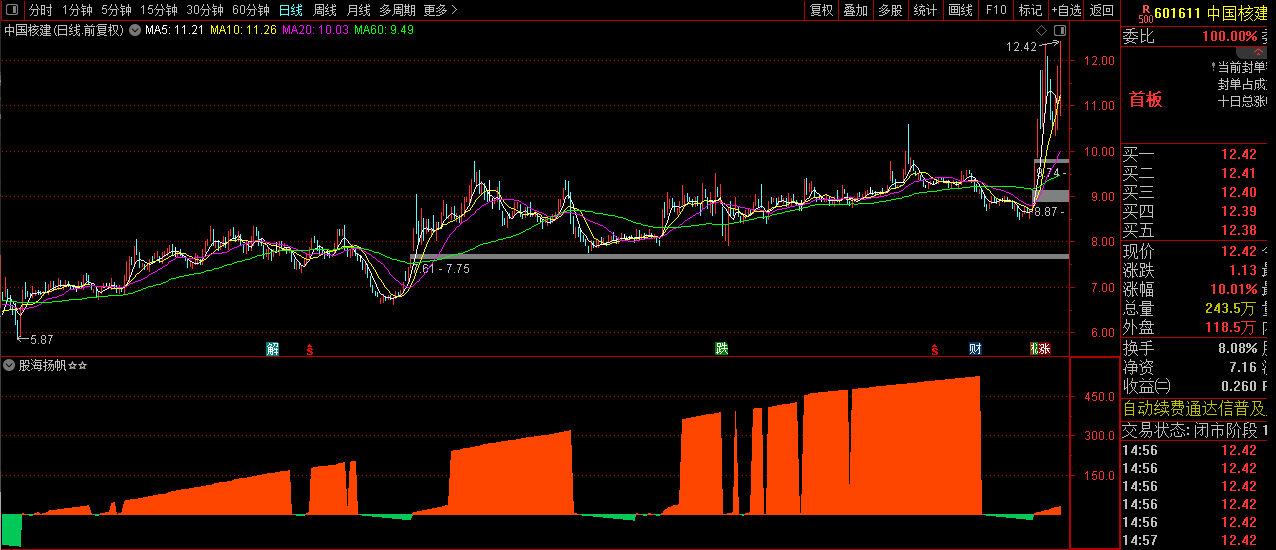
Task: Click the 跌 event marker on timeline
Action: [721, 349]
